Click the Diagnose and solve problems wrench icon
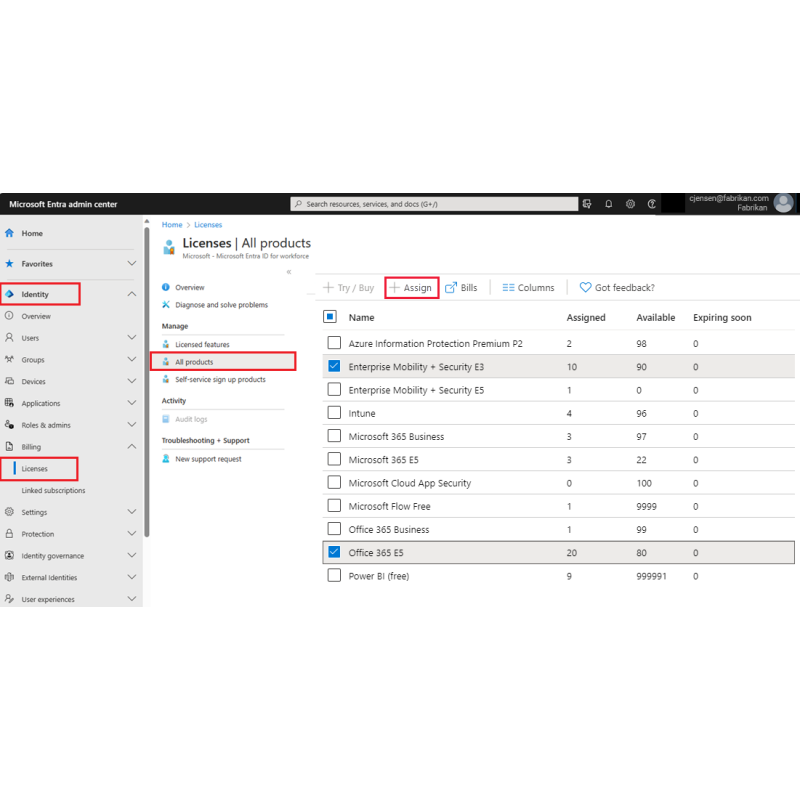The height and width of the screenshot is (800, 800). pyautogui.click(x=166, y=305)
